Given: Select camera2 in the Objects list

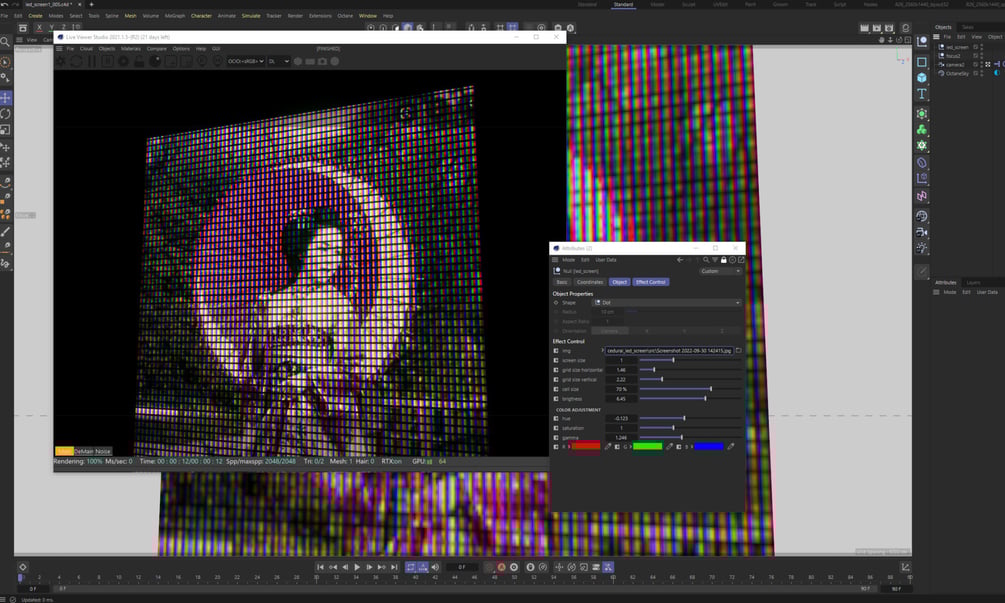Looking at the screenshot, I should pyautogui.click(x=954, y=65).
